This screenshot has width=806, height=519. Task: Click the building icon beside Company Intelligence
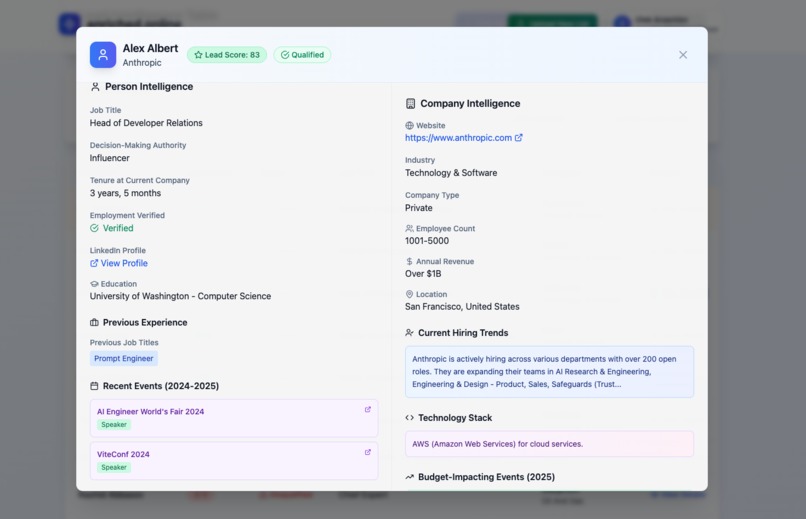click(410, 104)
